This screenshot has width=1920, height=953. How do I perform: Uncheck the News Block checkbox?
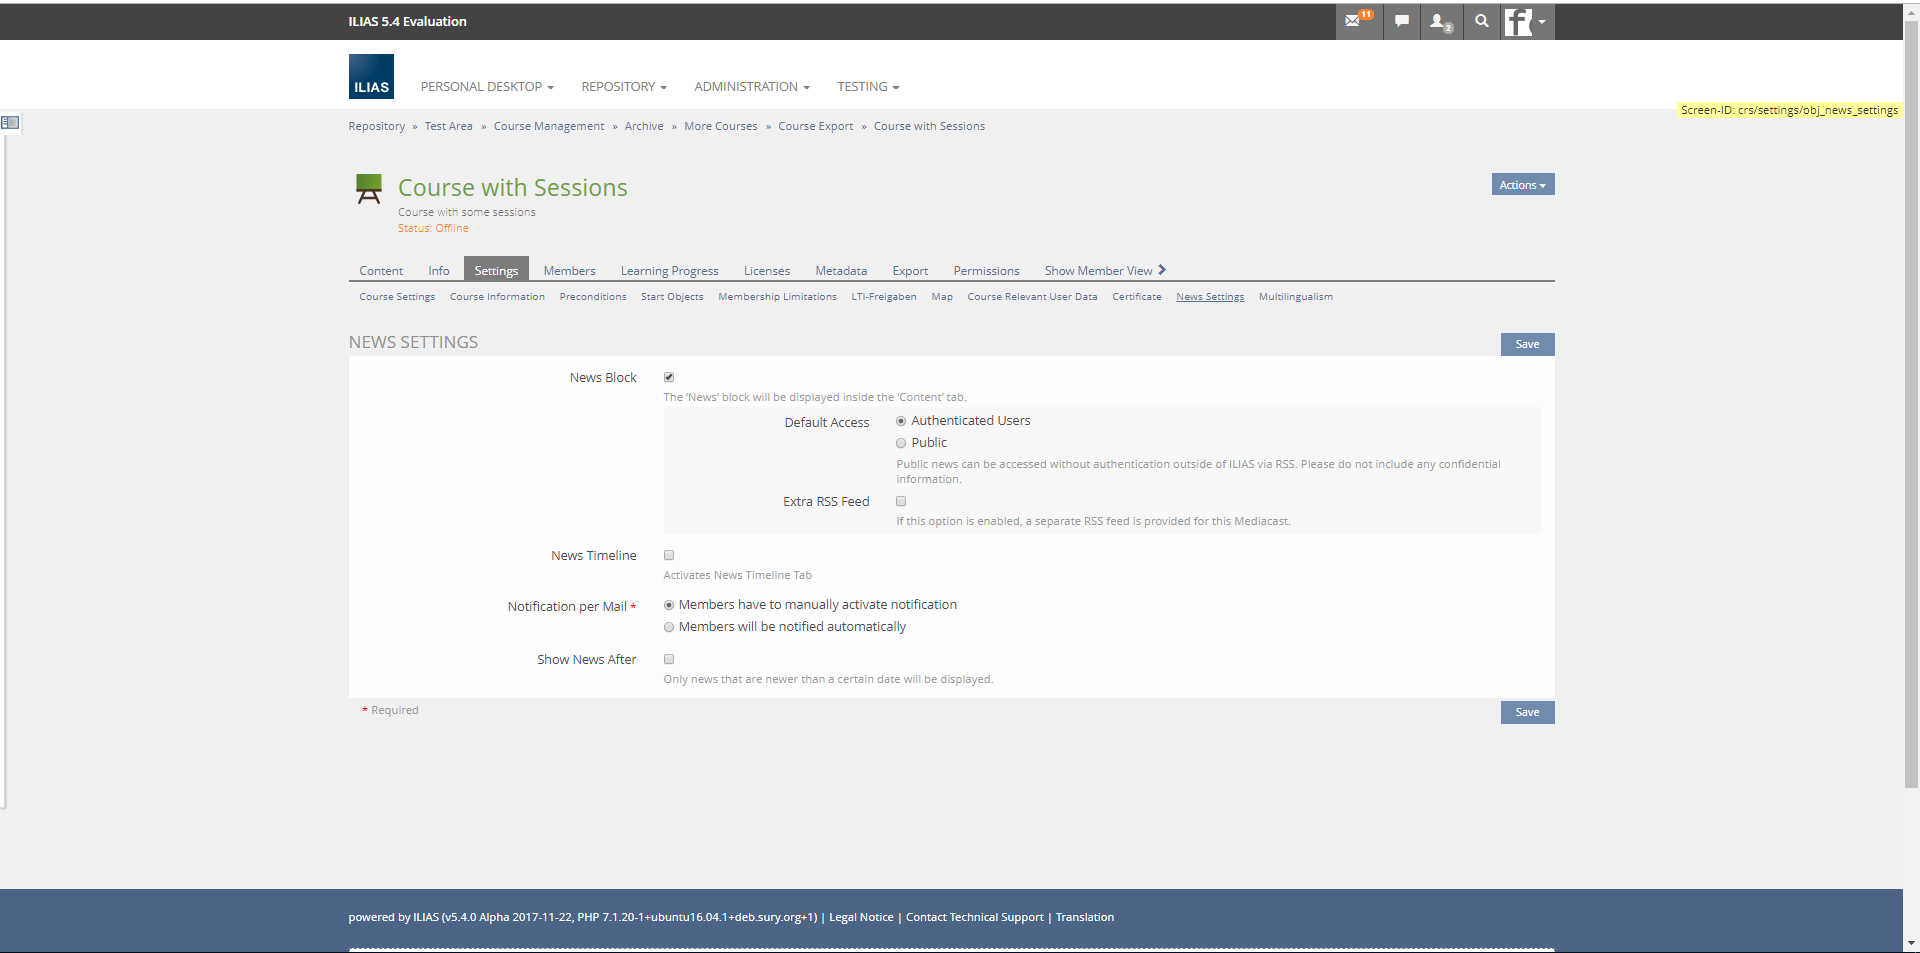tap(669, 377)
